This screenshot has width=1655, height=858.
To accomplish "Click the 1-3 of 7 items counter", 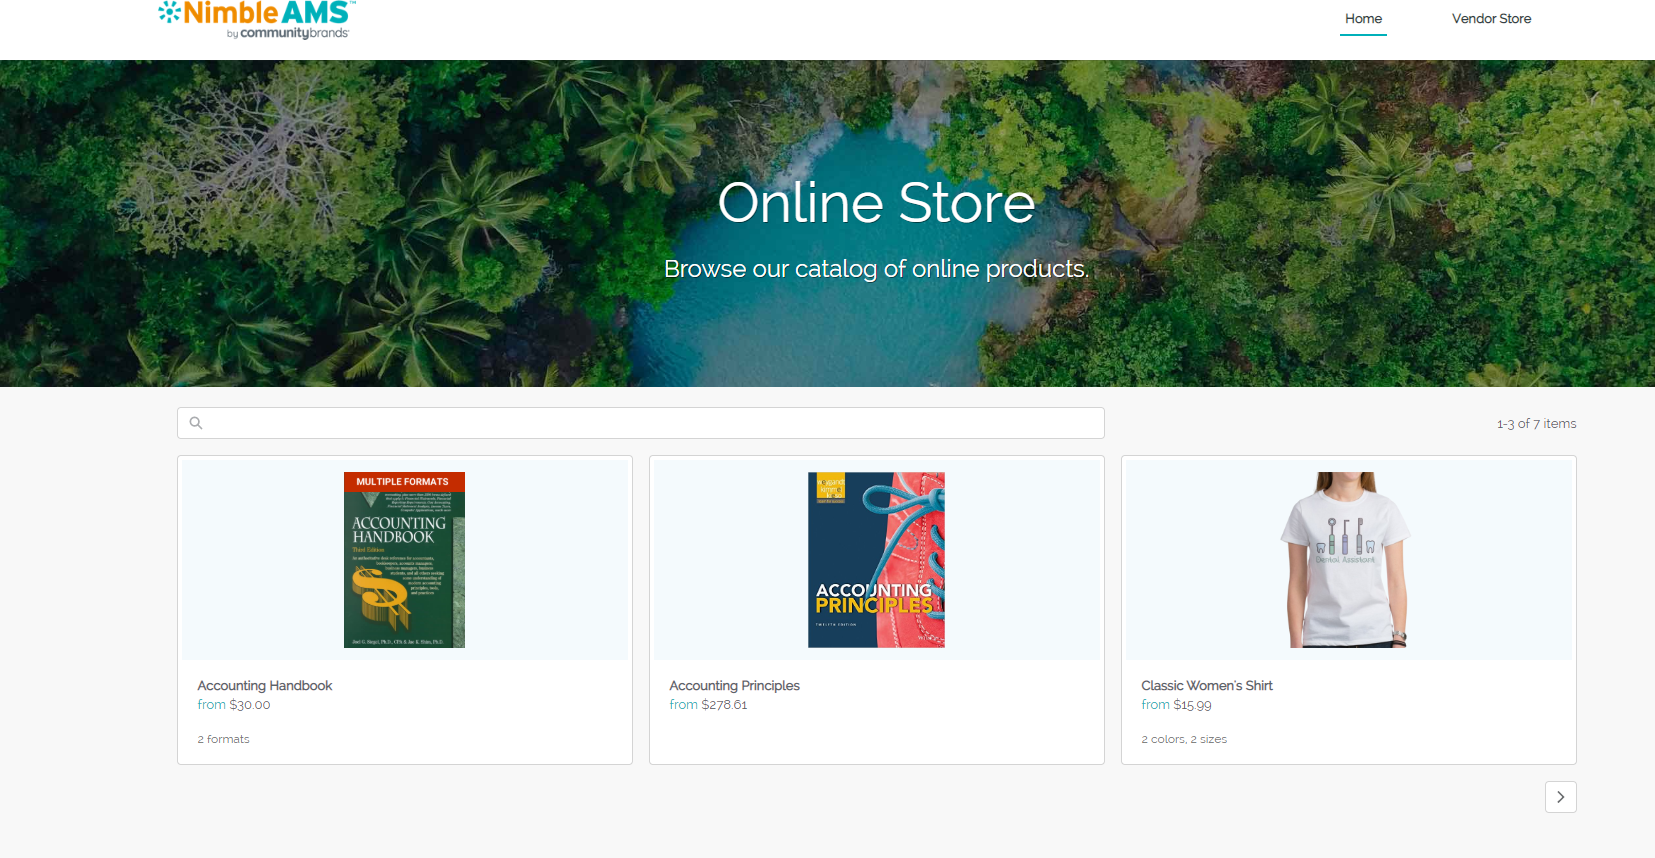I will tap(1536, 424).
